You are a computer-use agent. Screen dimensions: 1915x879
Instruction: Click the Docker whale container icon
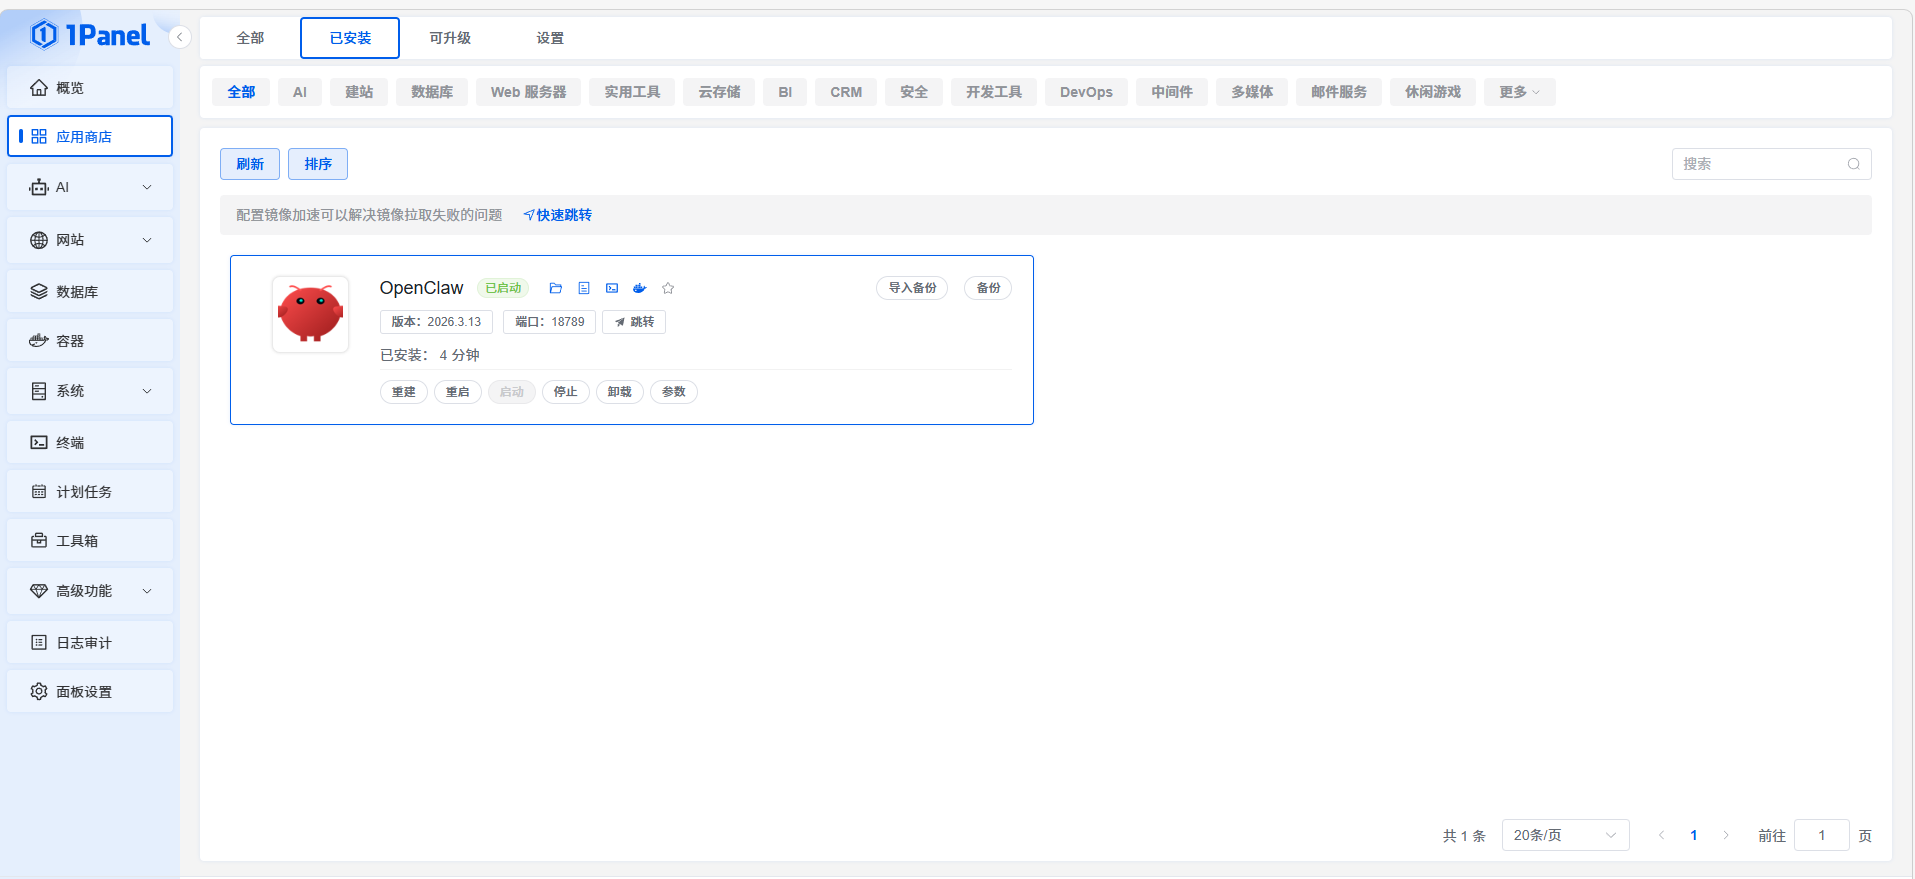(640, 288)
